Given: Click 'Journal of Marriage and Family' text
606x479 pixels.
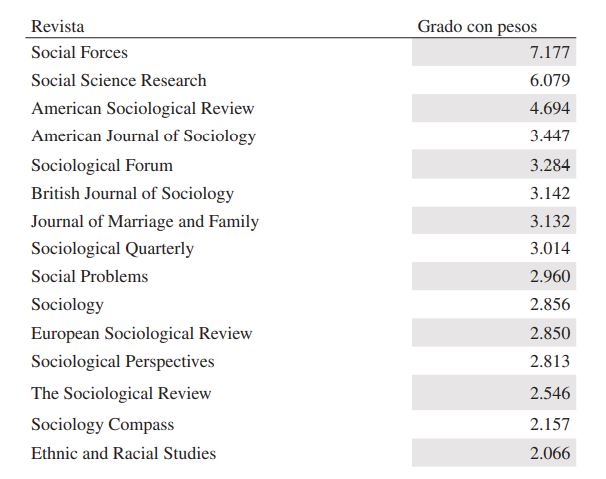Looking at the screenshot, I should [145, 221].
